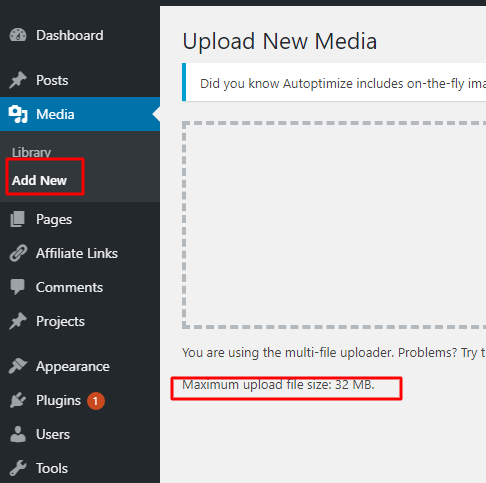Image resolution: width=486 pixels, height=483 pixels.
Task: Click the Autoptimize notice banner text
Action: pos(343,83)
